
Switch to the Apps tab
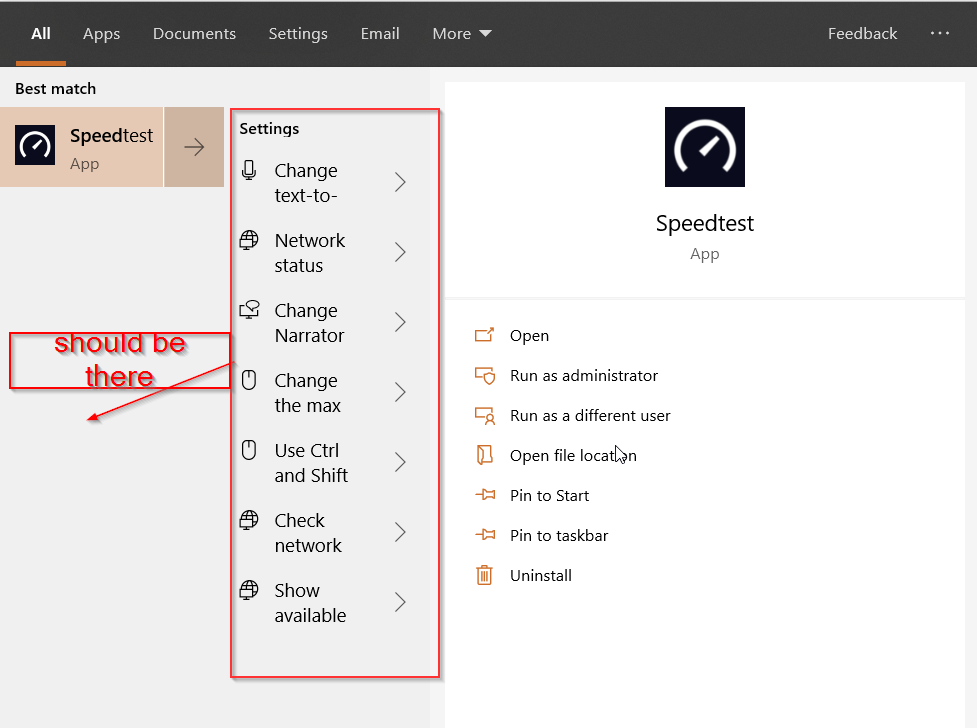pos(102,34)
